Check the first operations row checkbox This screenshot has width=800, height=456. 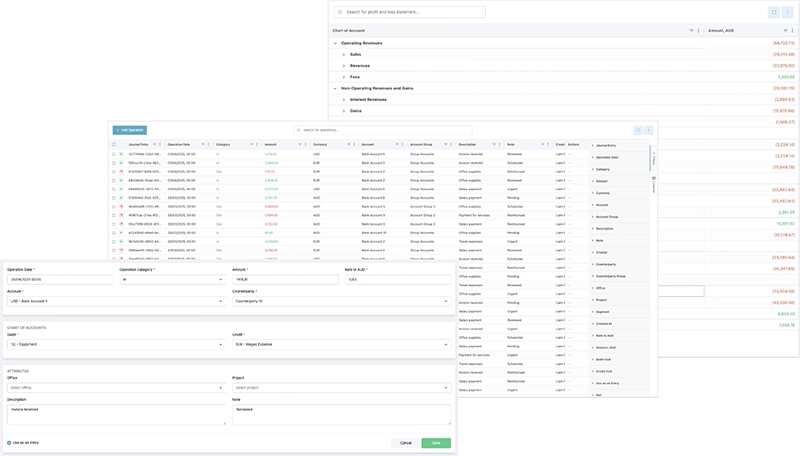(114, 154)
